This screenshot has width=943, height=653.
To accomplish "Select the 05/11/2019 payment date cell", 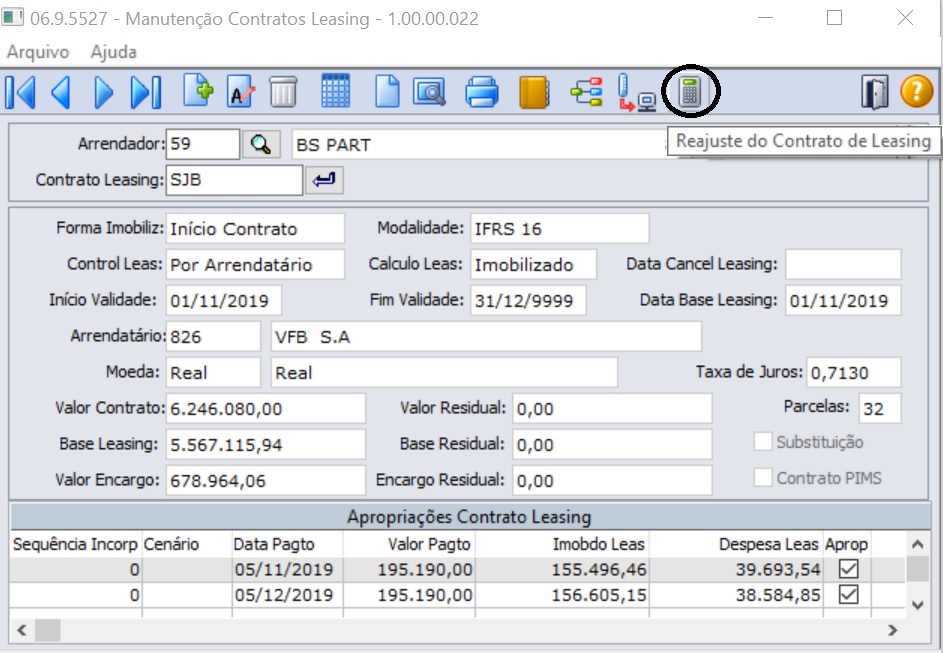I will tap(287, 569).
